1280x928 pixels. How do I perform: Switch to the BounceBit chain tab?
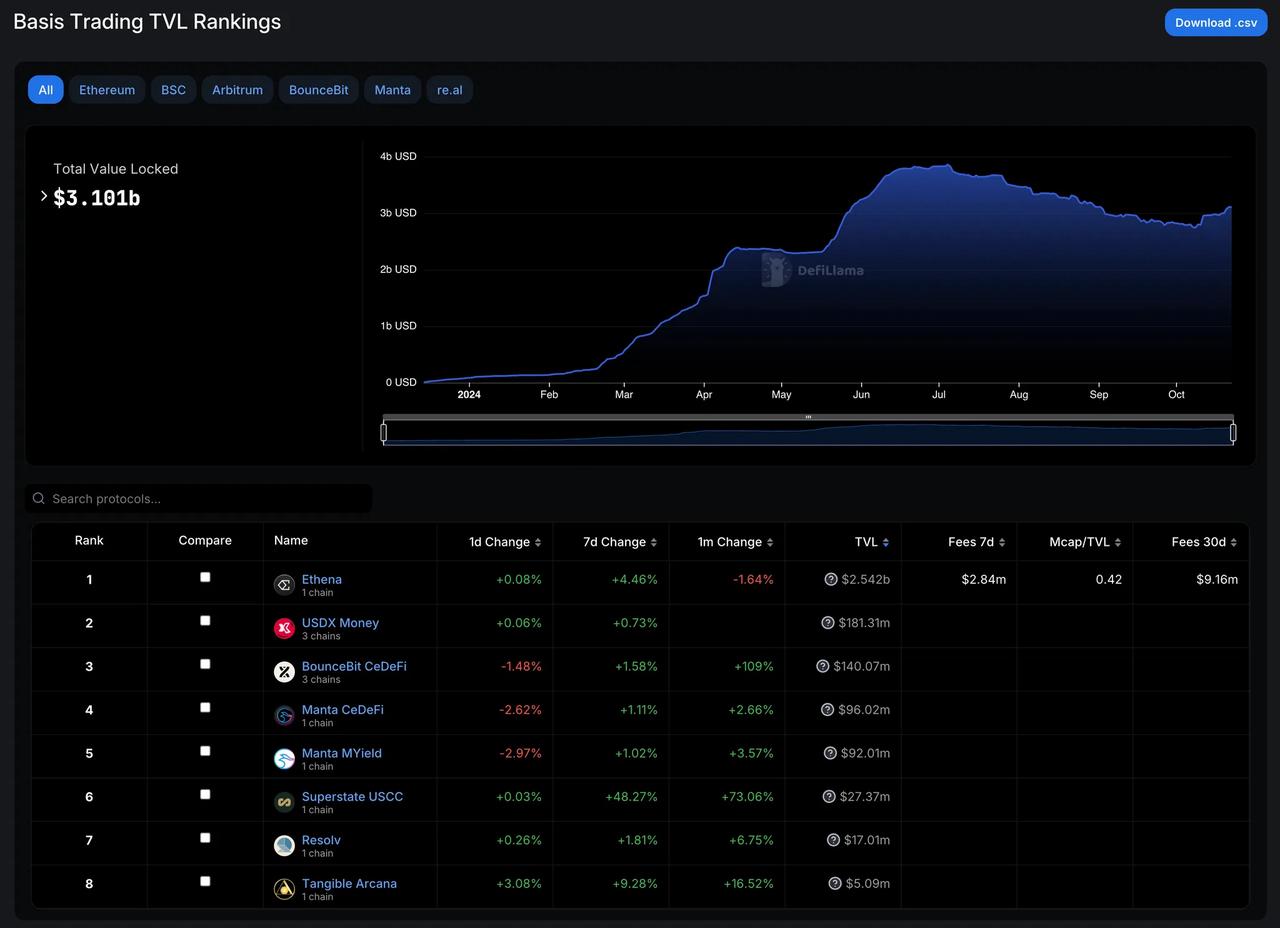pos(318,90)
